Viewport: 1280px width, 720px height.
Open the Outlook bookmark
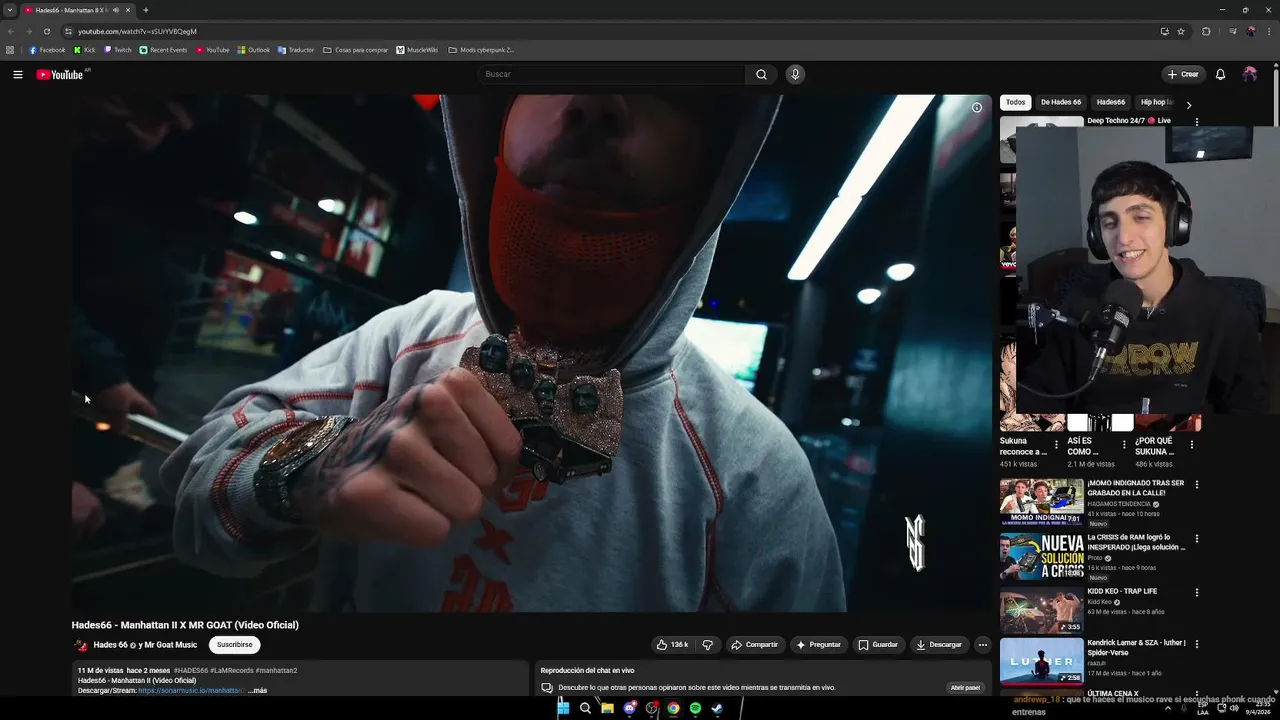click(x=253, y=50)
